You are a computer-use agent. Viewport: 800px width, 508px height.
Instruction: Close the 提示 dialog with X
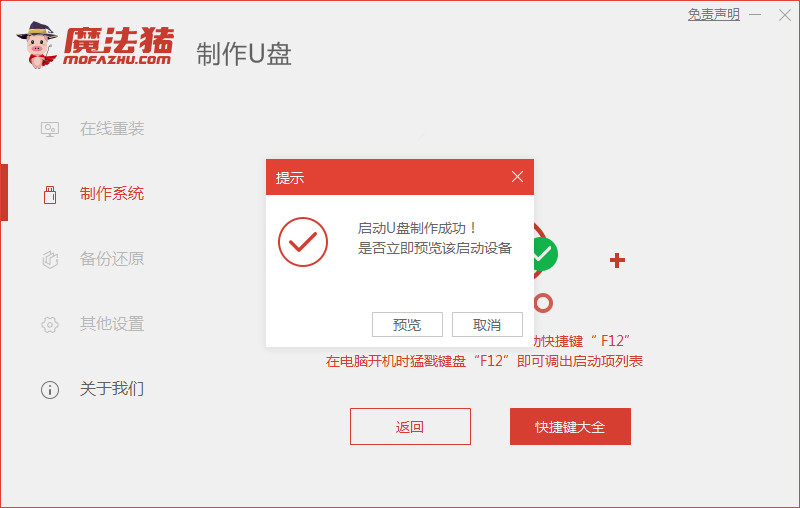tap(517, 177)
